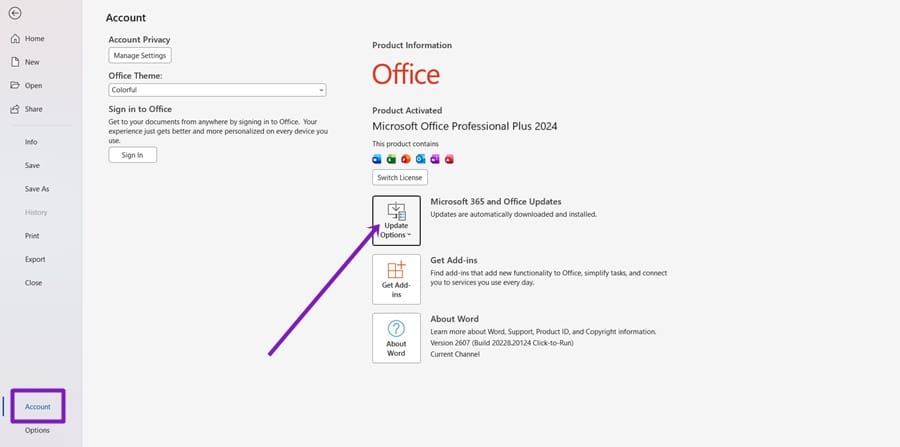Click the back arrow to leave Backstage

click(x=15, y=13)
